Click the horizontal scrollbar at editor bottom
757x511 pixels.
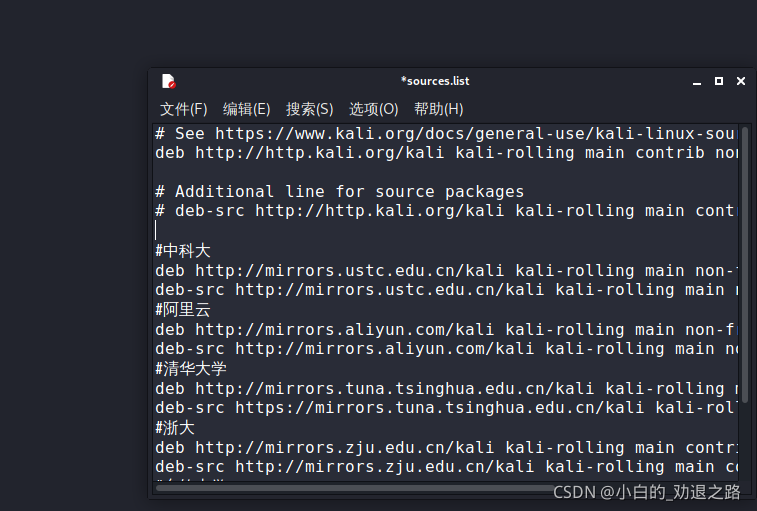coord(355,488)
